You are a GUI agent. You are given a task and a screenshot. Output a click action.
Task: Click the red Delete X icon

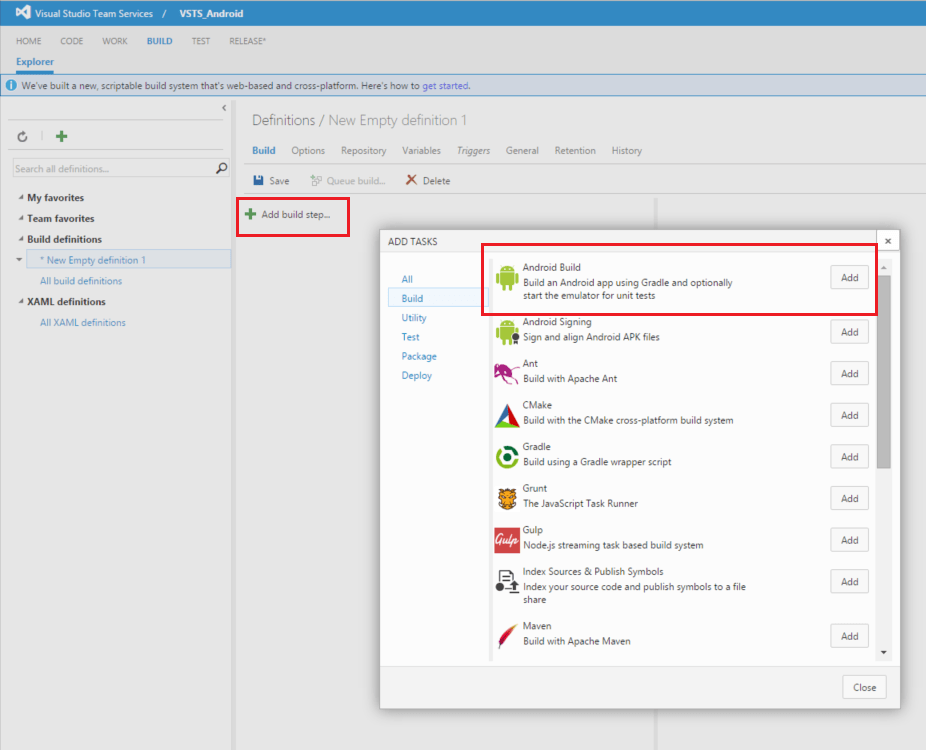click(410, 181)
